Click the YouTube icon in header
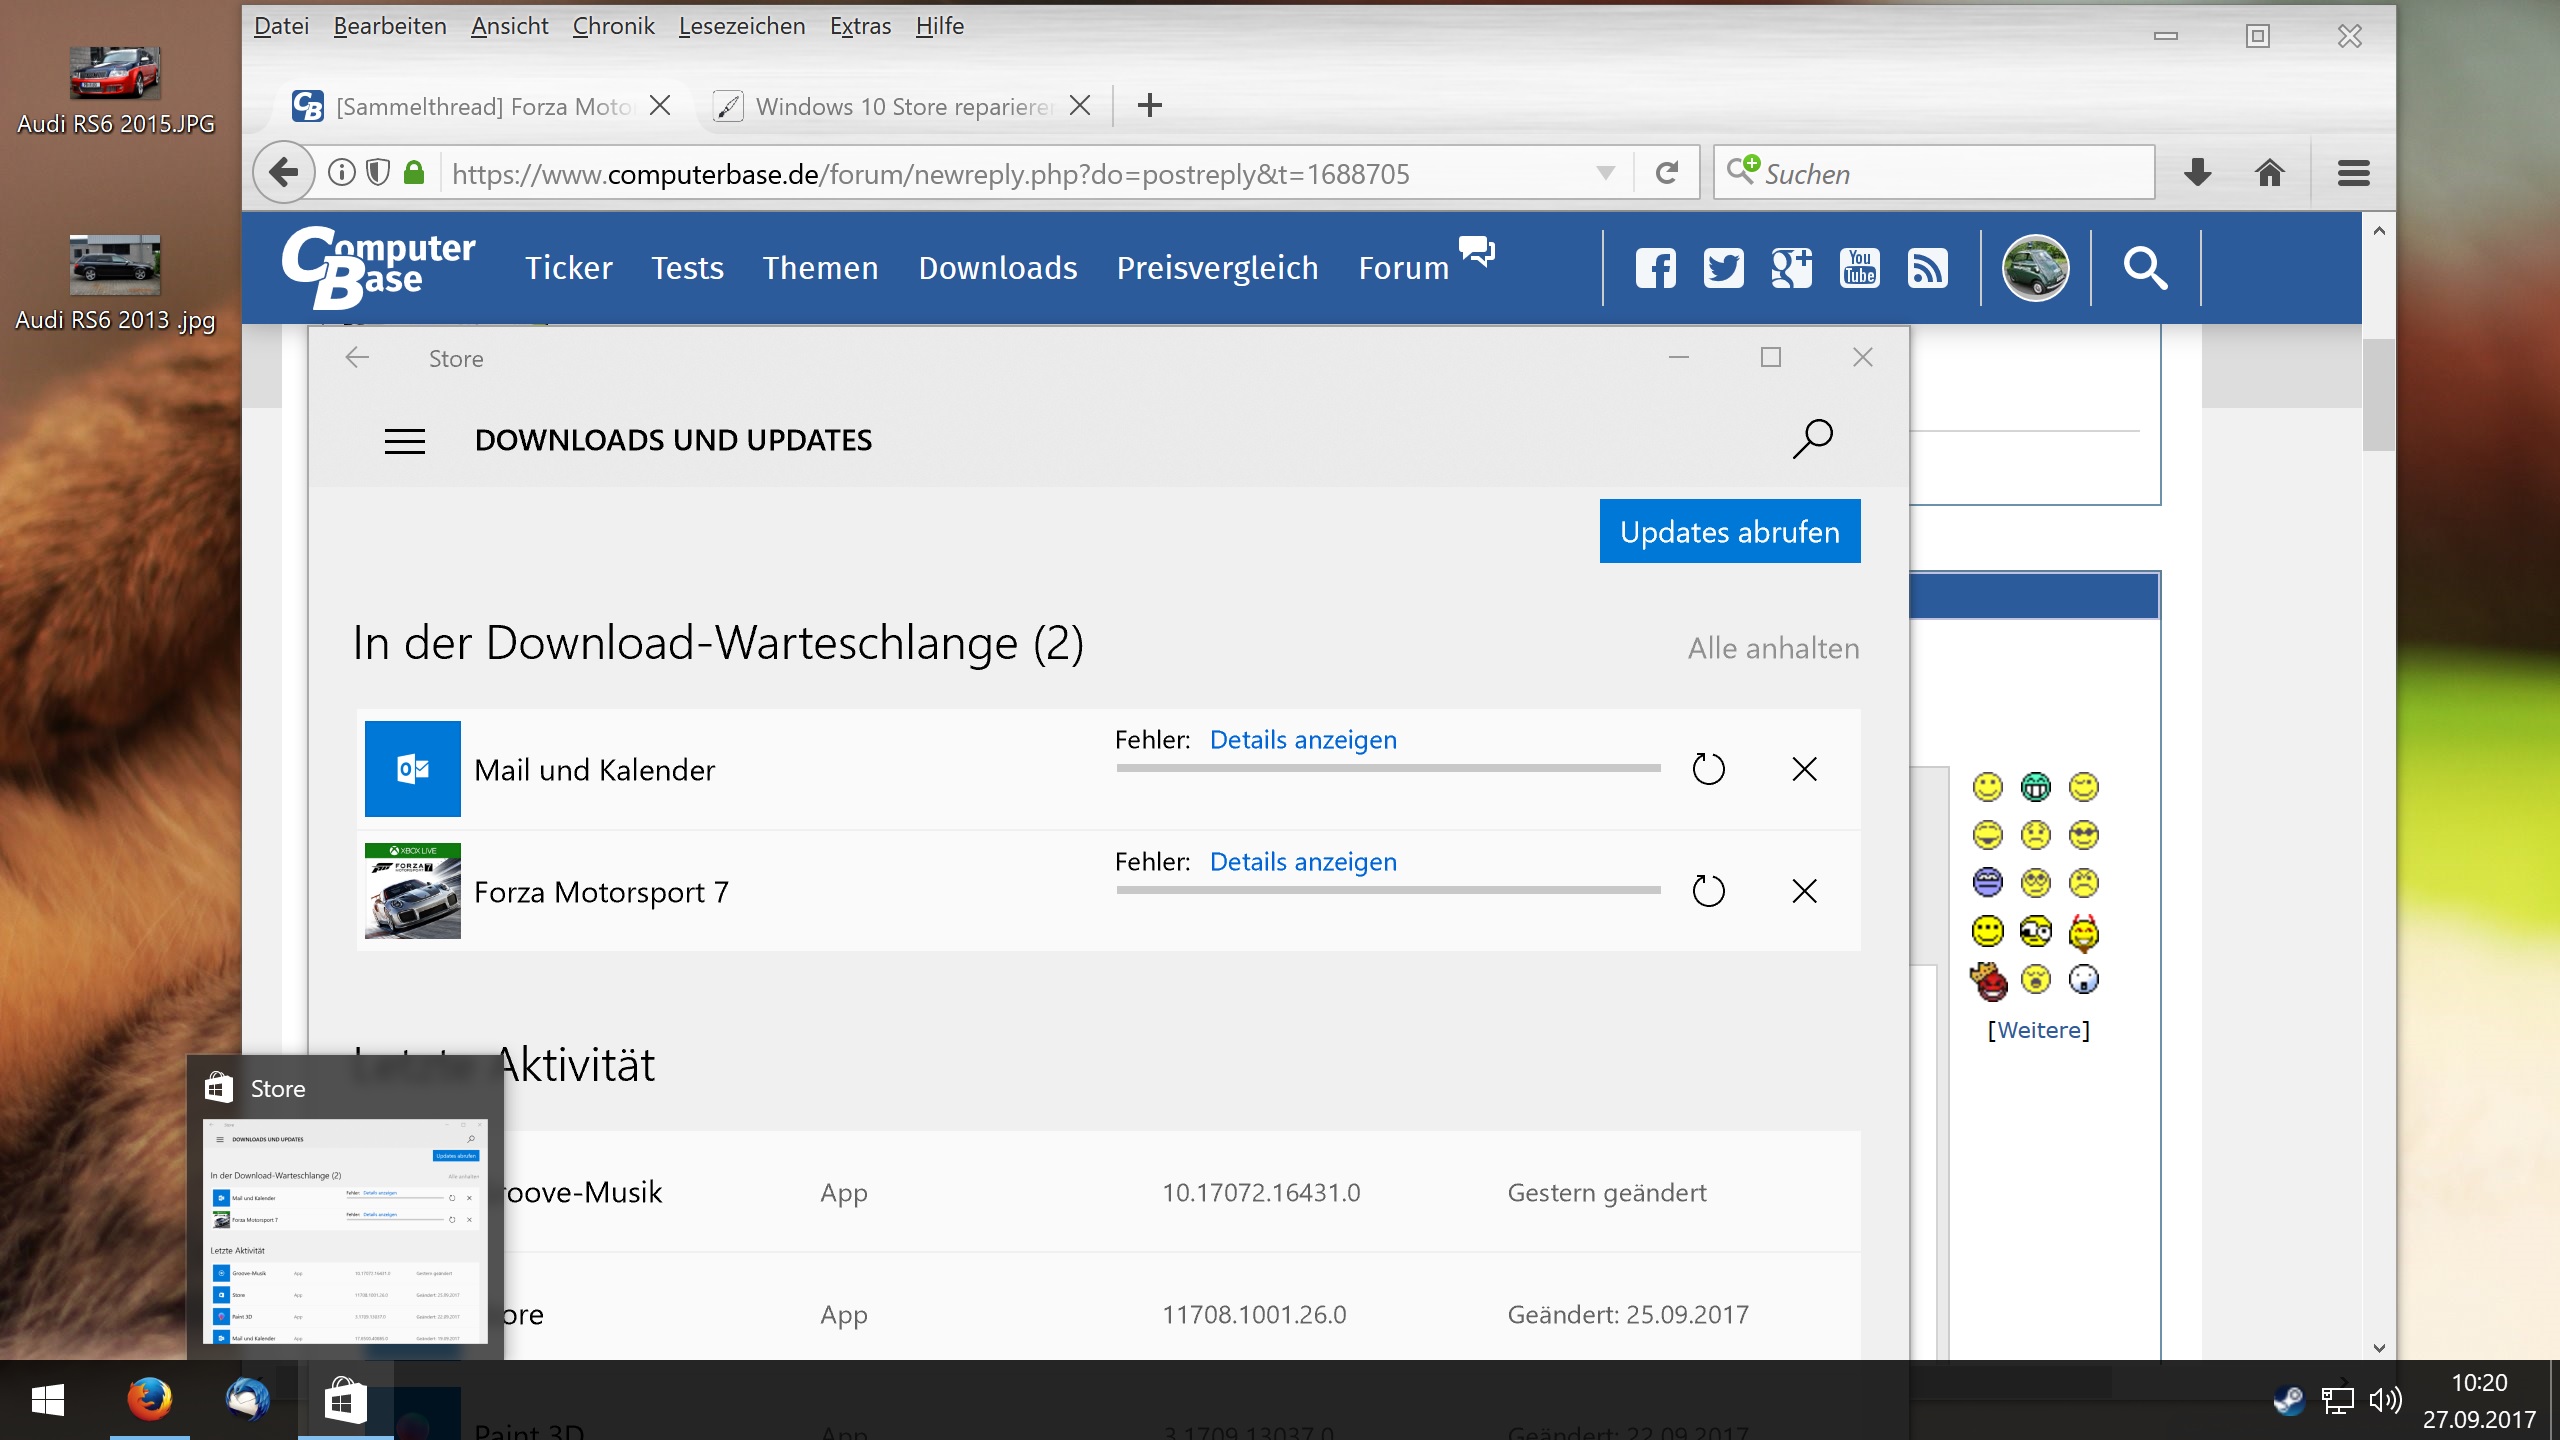Image resolution: width=2560 pixels, height=1440 pixels. click(x=1859, y=268)
